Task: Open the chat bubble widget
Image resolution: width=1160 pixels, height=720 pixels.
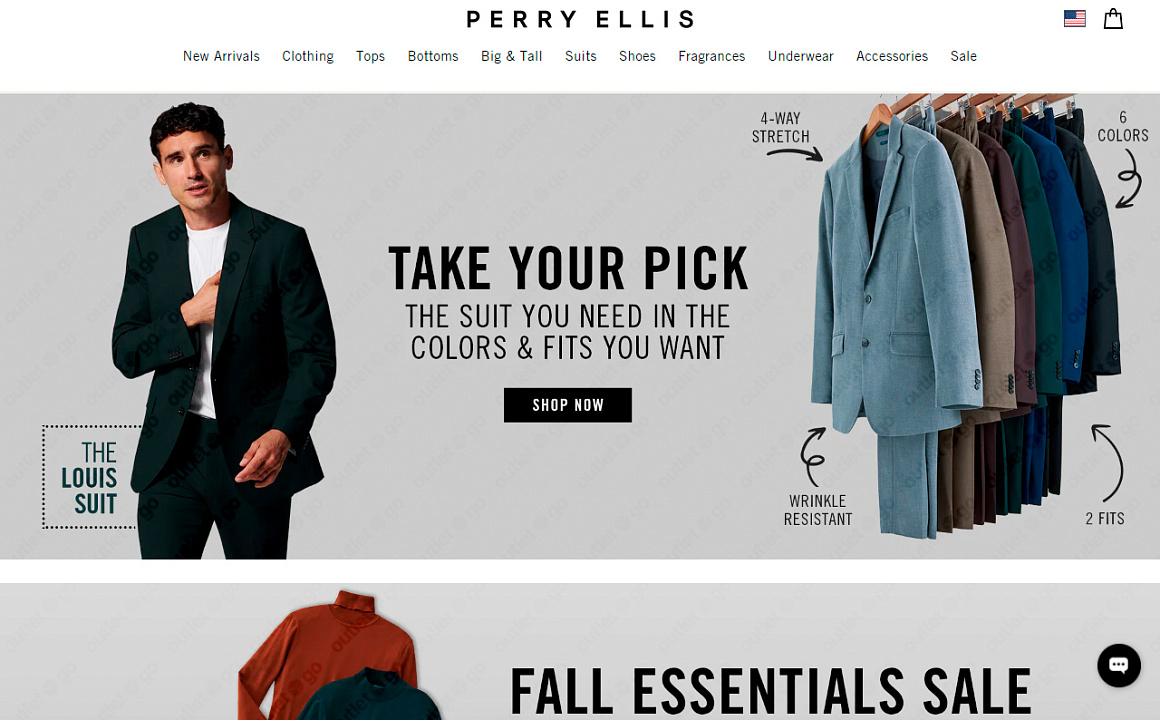Action: coord(1119,665)
